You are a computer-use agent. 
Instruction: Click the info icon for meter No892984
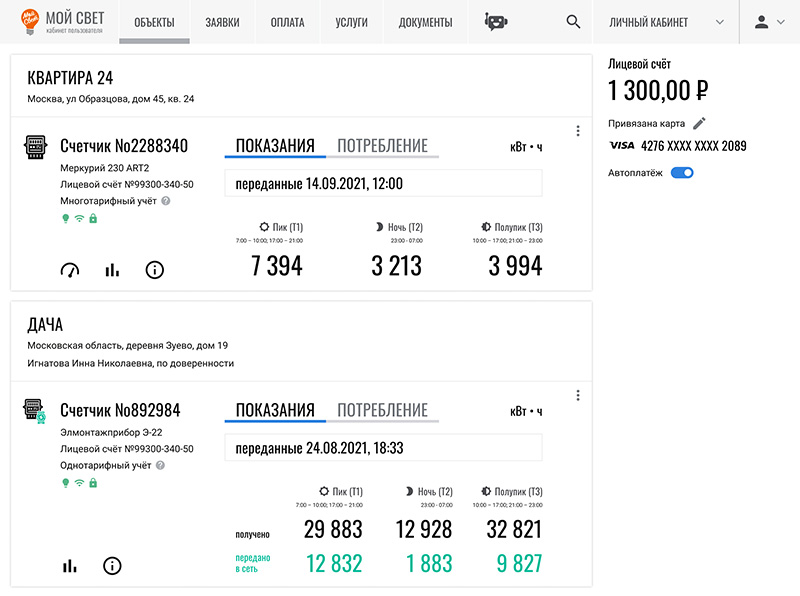tap(113, 566)
